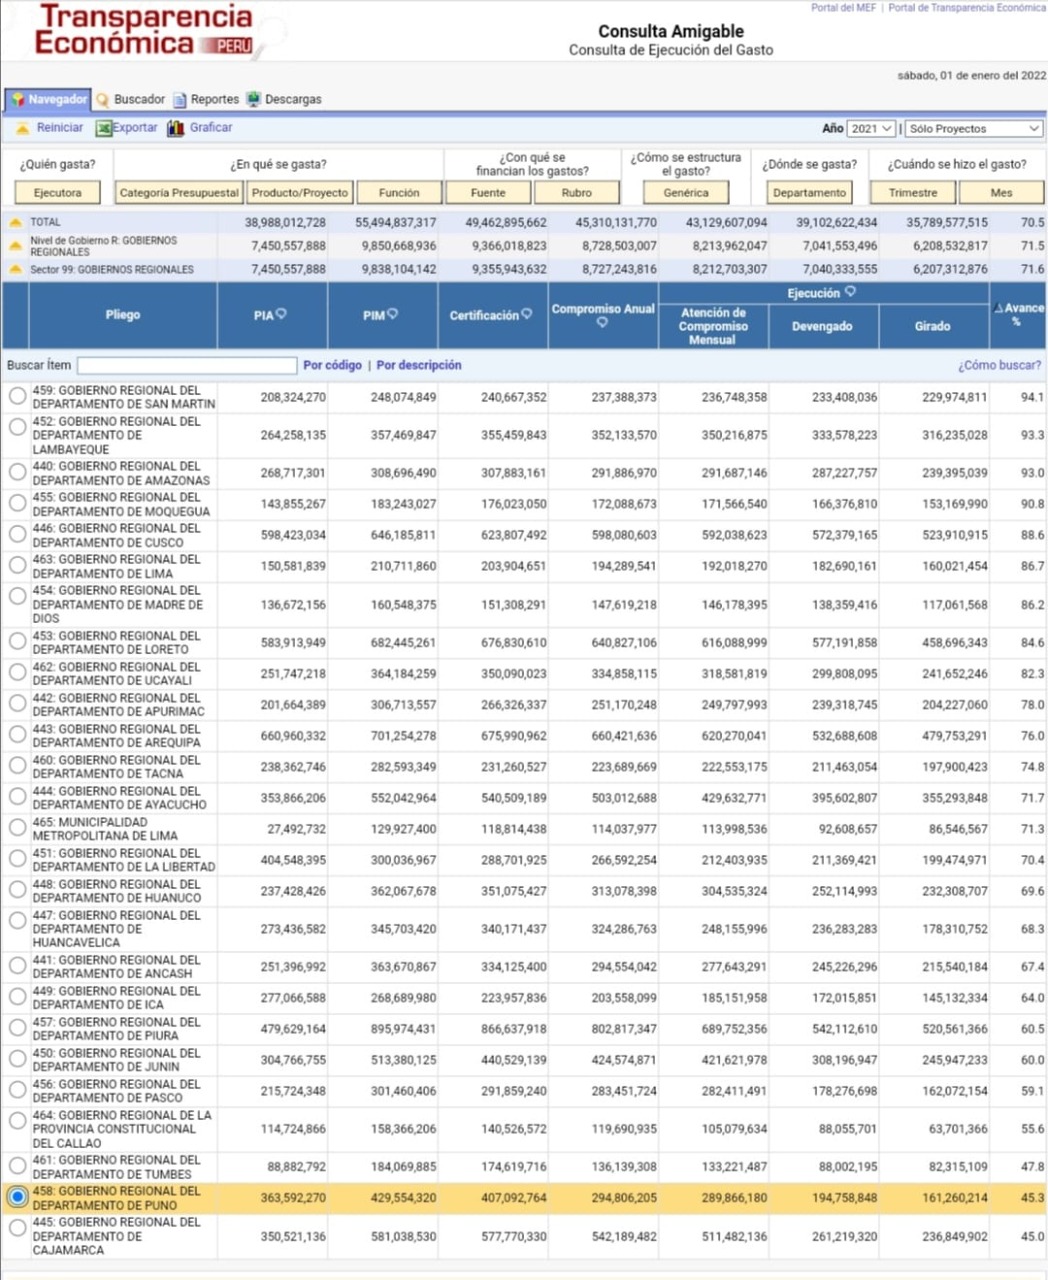Click the Avance % sort triangle icon

(x=998, y=308)
